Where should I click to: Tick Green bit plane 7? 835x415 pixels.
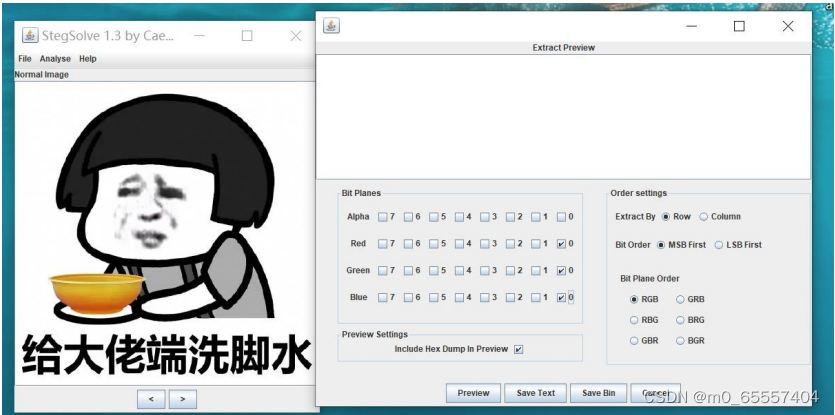point(382,271)
